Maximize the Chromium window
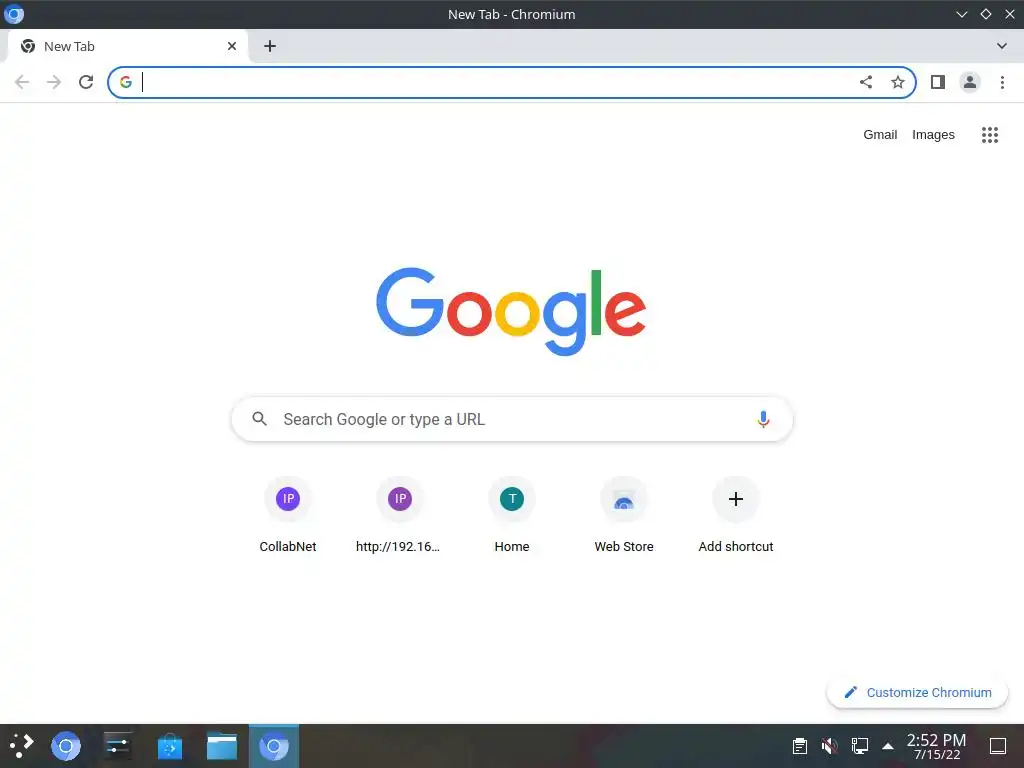Viewport: 1024px width, 768px height. point(985,14)
